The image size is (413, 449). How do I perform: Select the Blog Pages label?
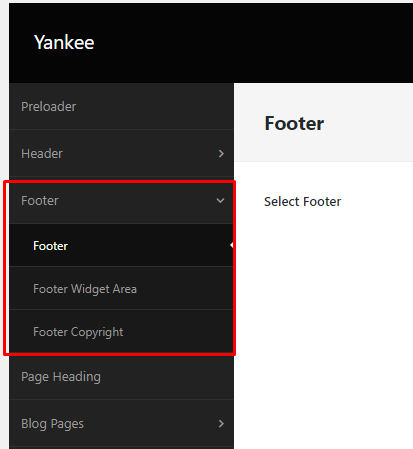tap(52, 424)
